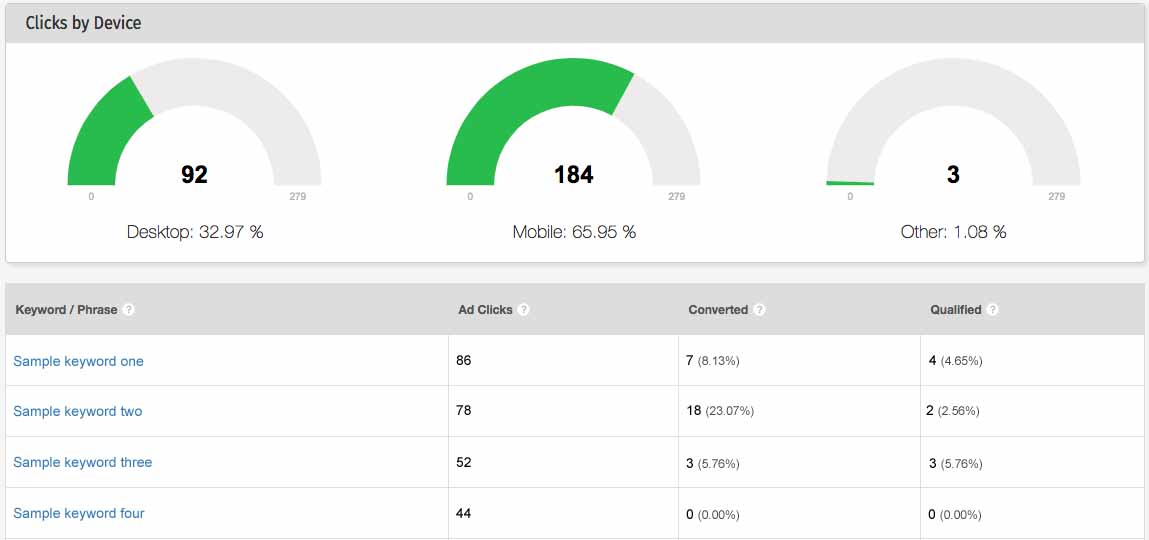Click help icon next to Keyword / Phrase
1149x540 pixels.
(128, 310)
